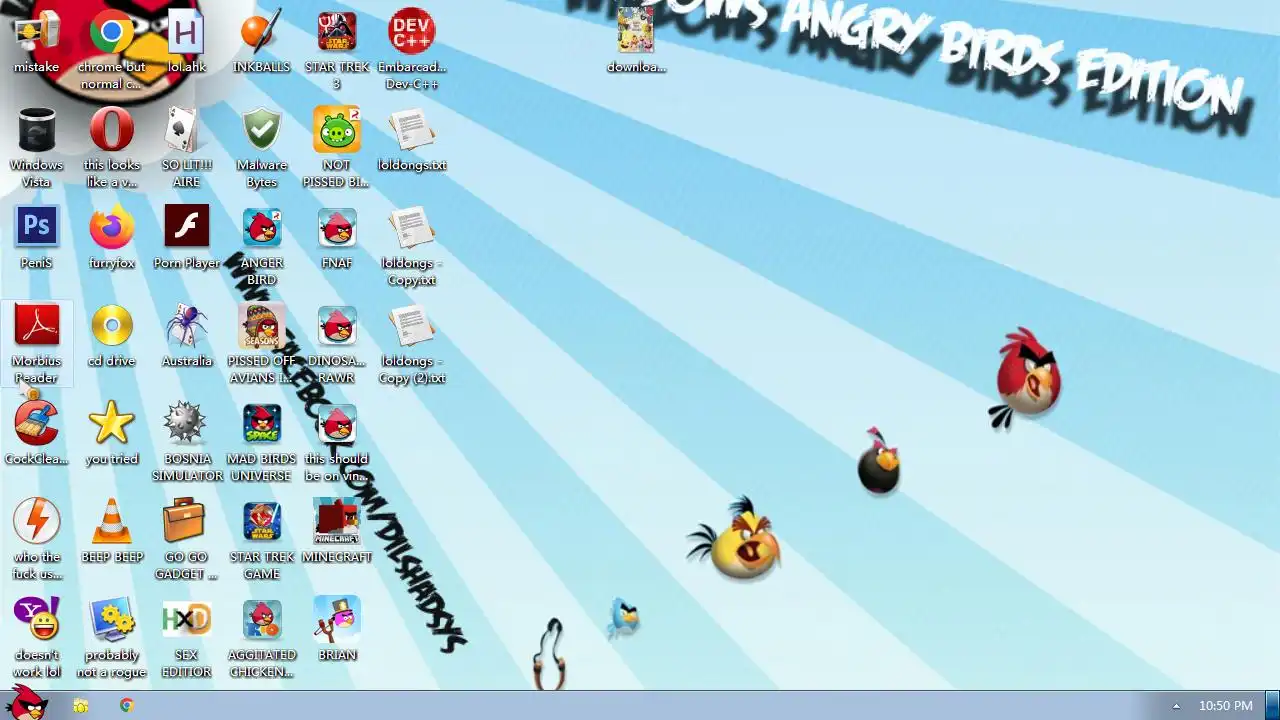Select 'loldongs - Copy.txt' file
Screen dimensions: 1280x720
point(412,246)
